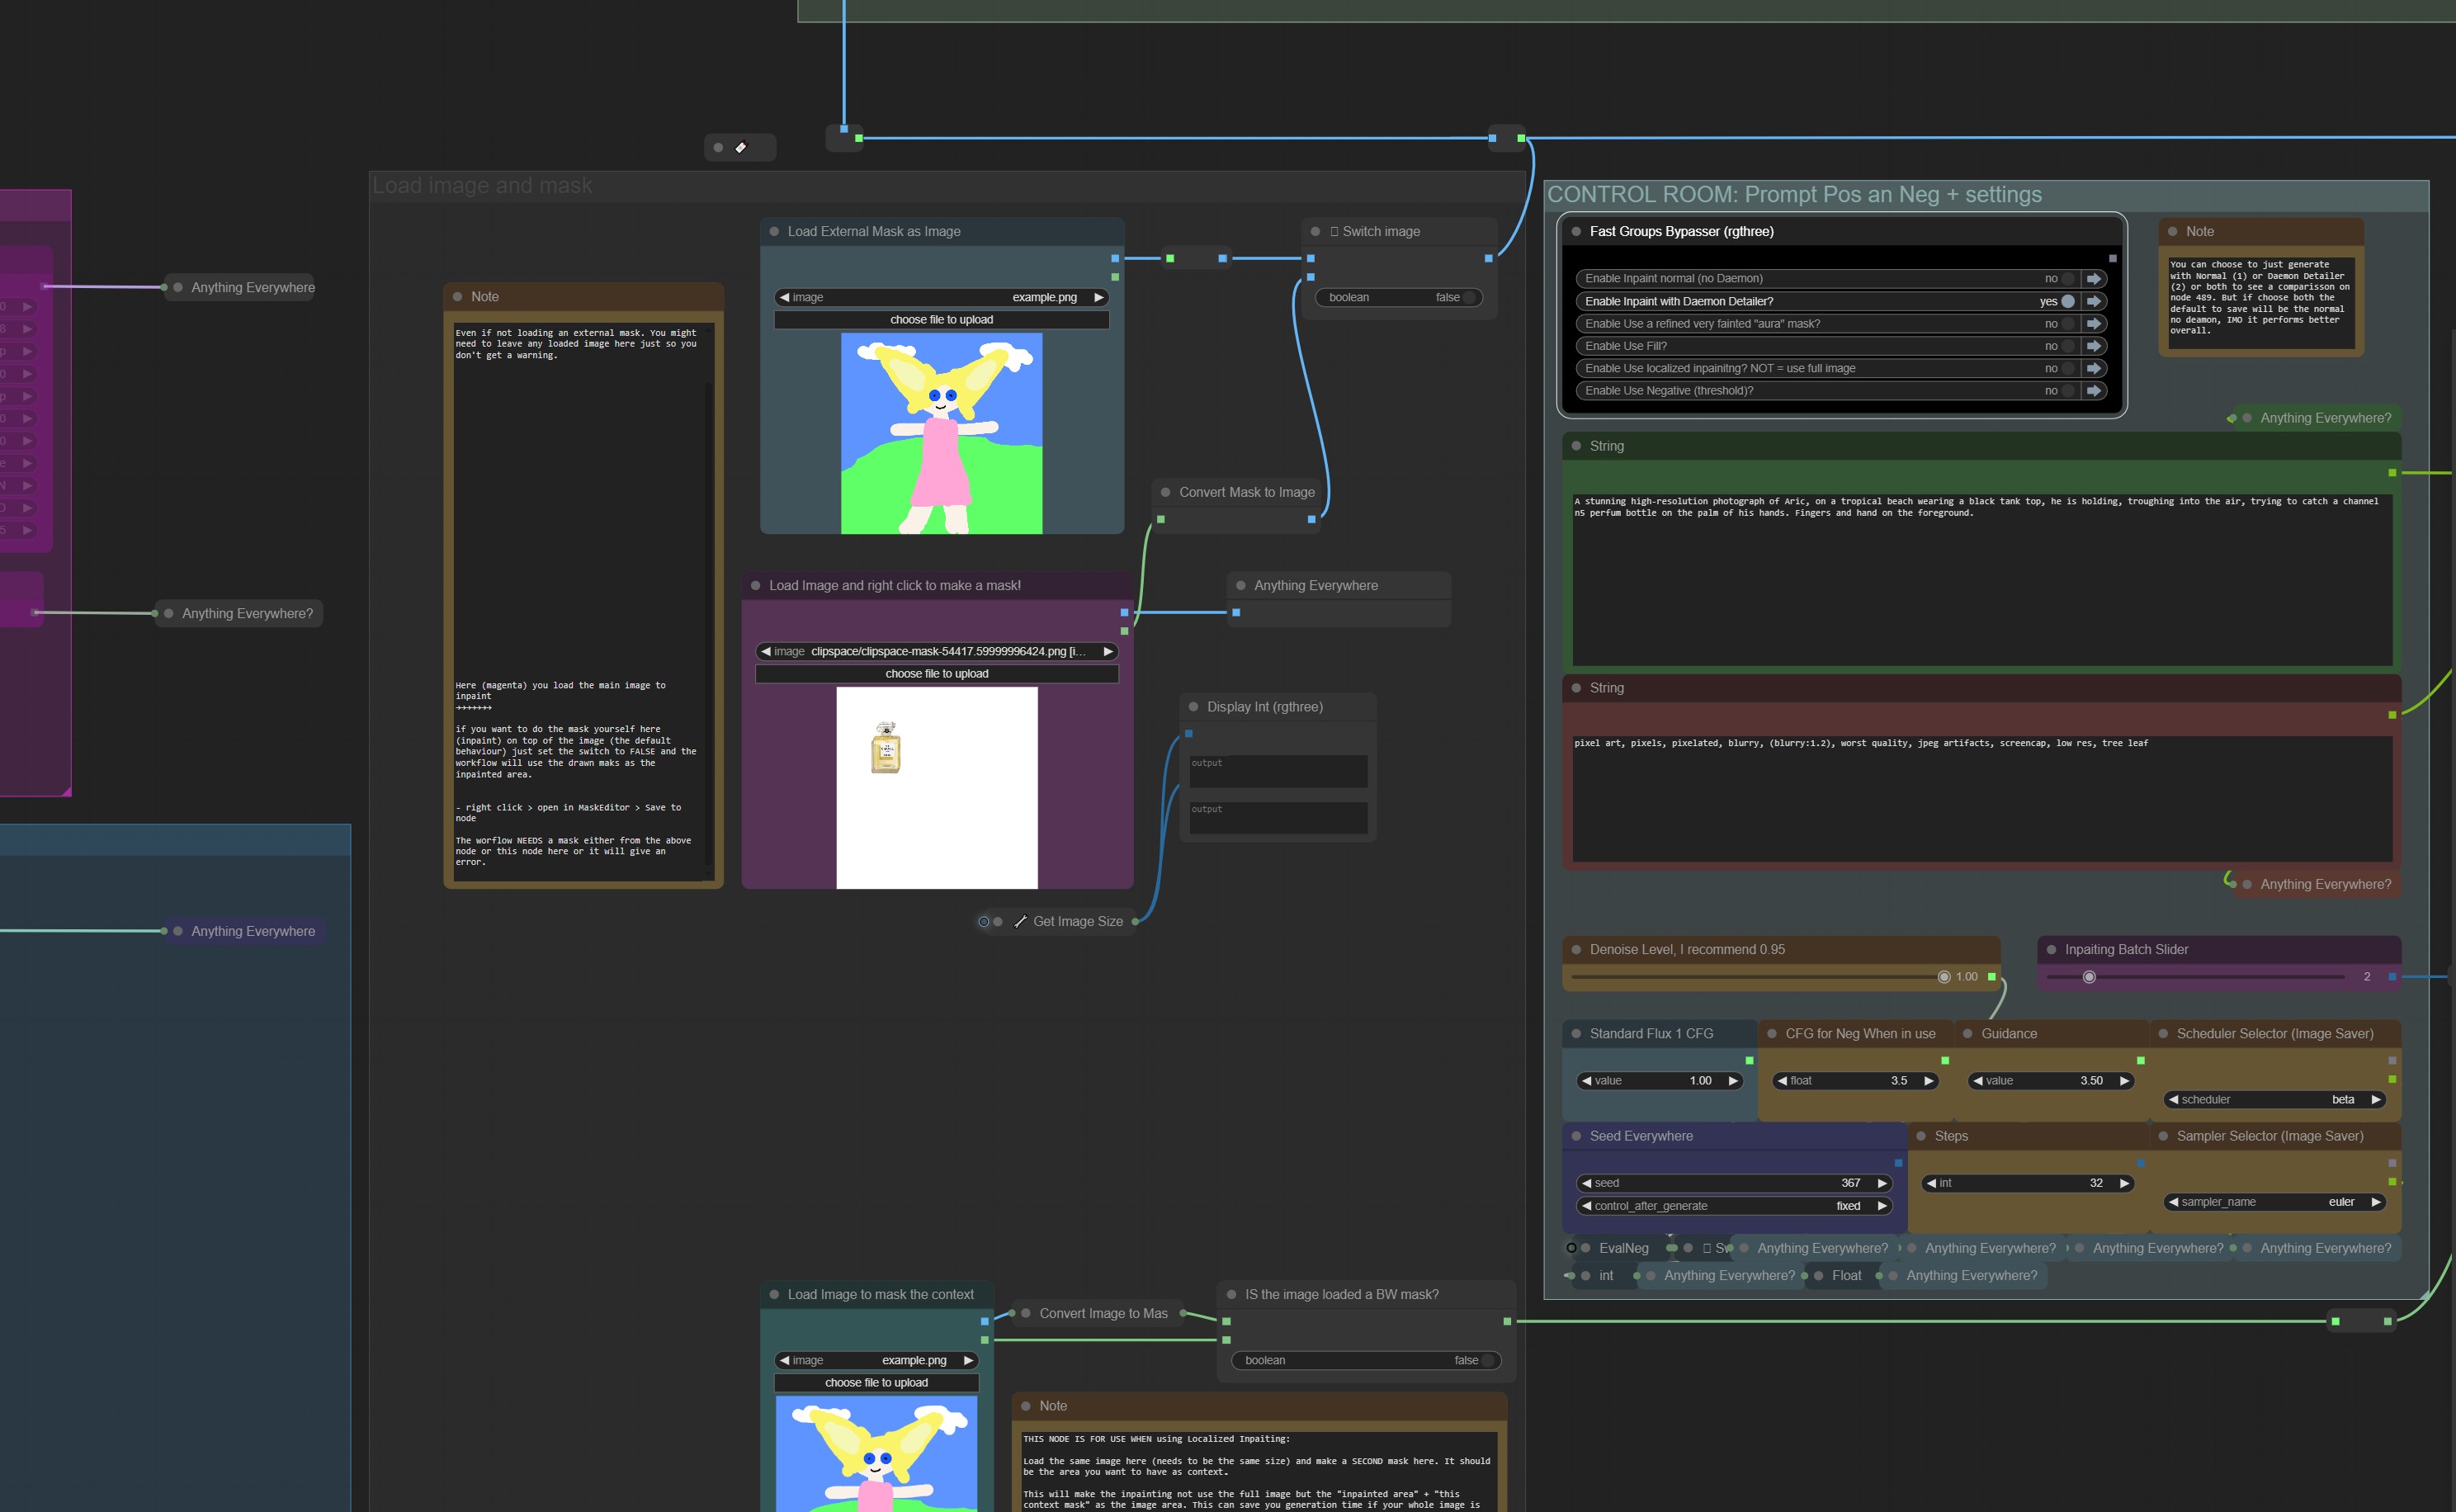Click right arrow to increase seed value
Viewport: 2456px width, 1512px height.
pos(1881,1183)
